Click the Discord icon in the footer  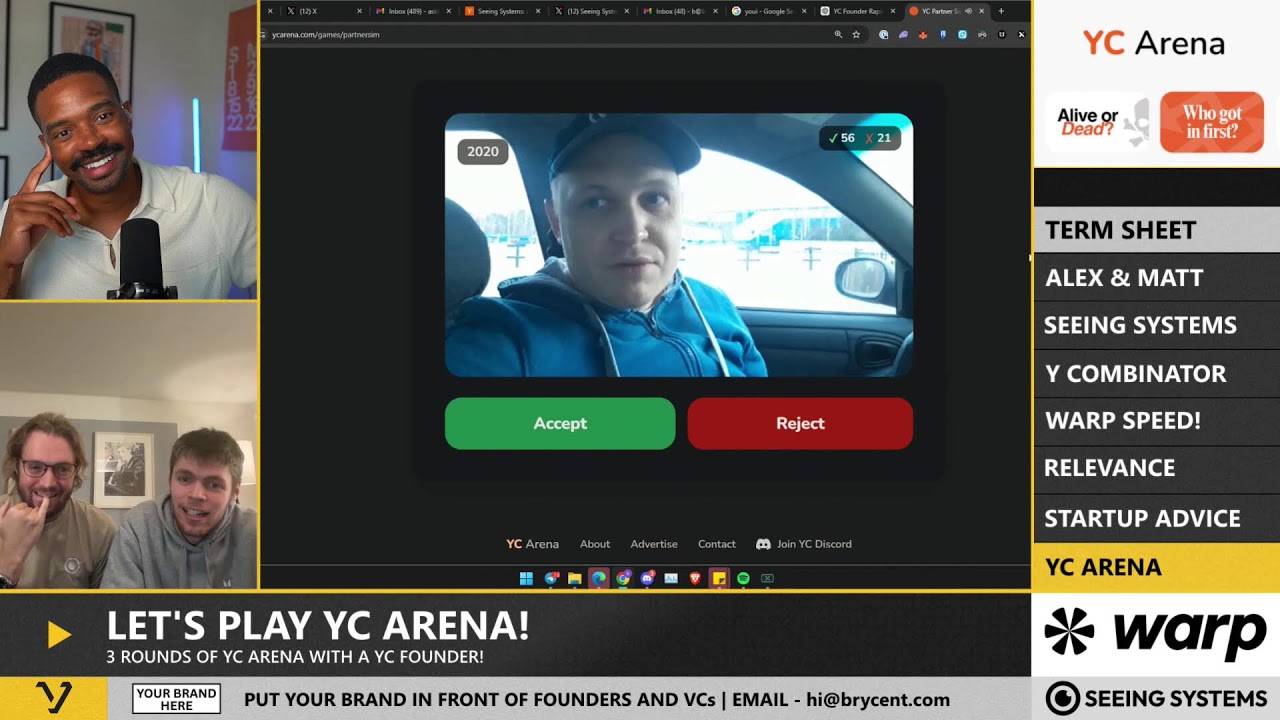(763, 544)
